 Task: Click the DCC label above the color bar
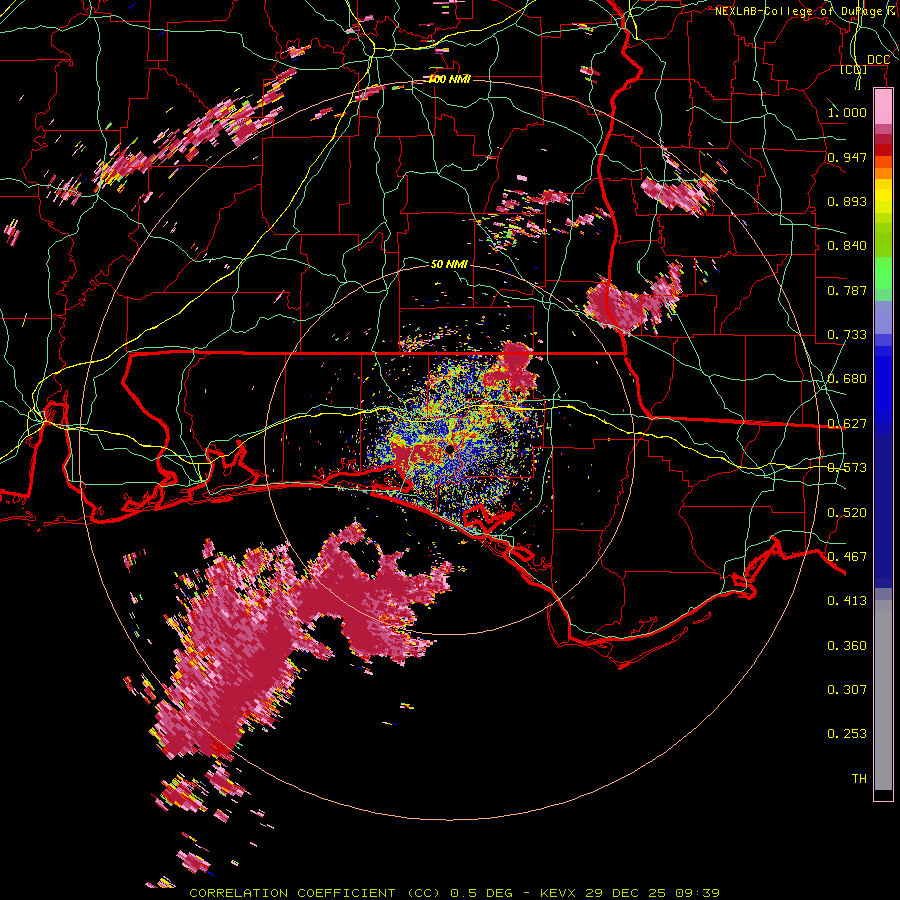tap(878, 59)
